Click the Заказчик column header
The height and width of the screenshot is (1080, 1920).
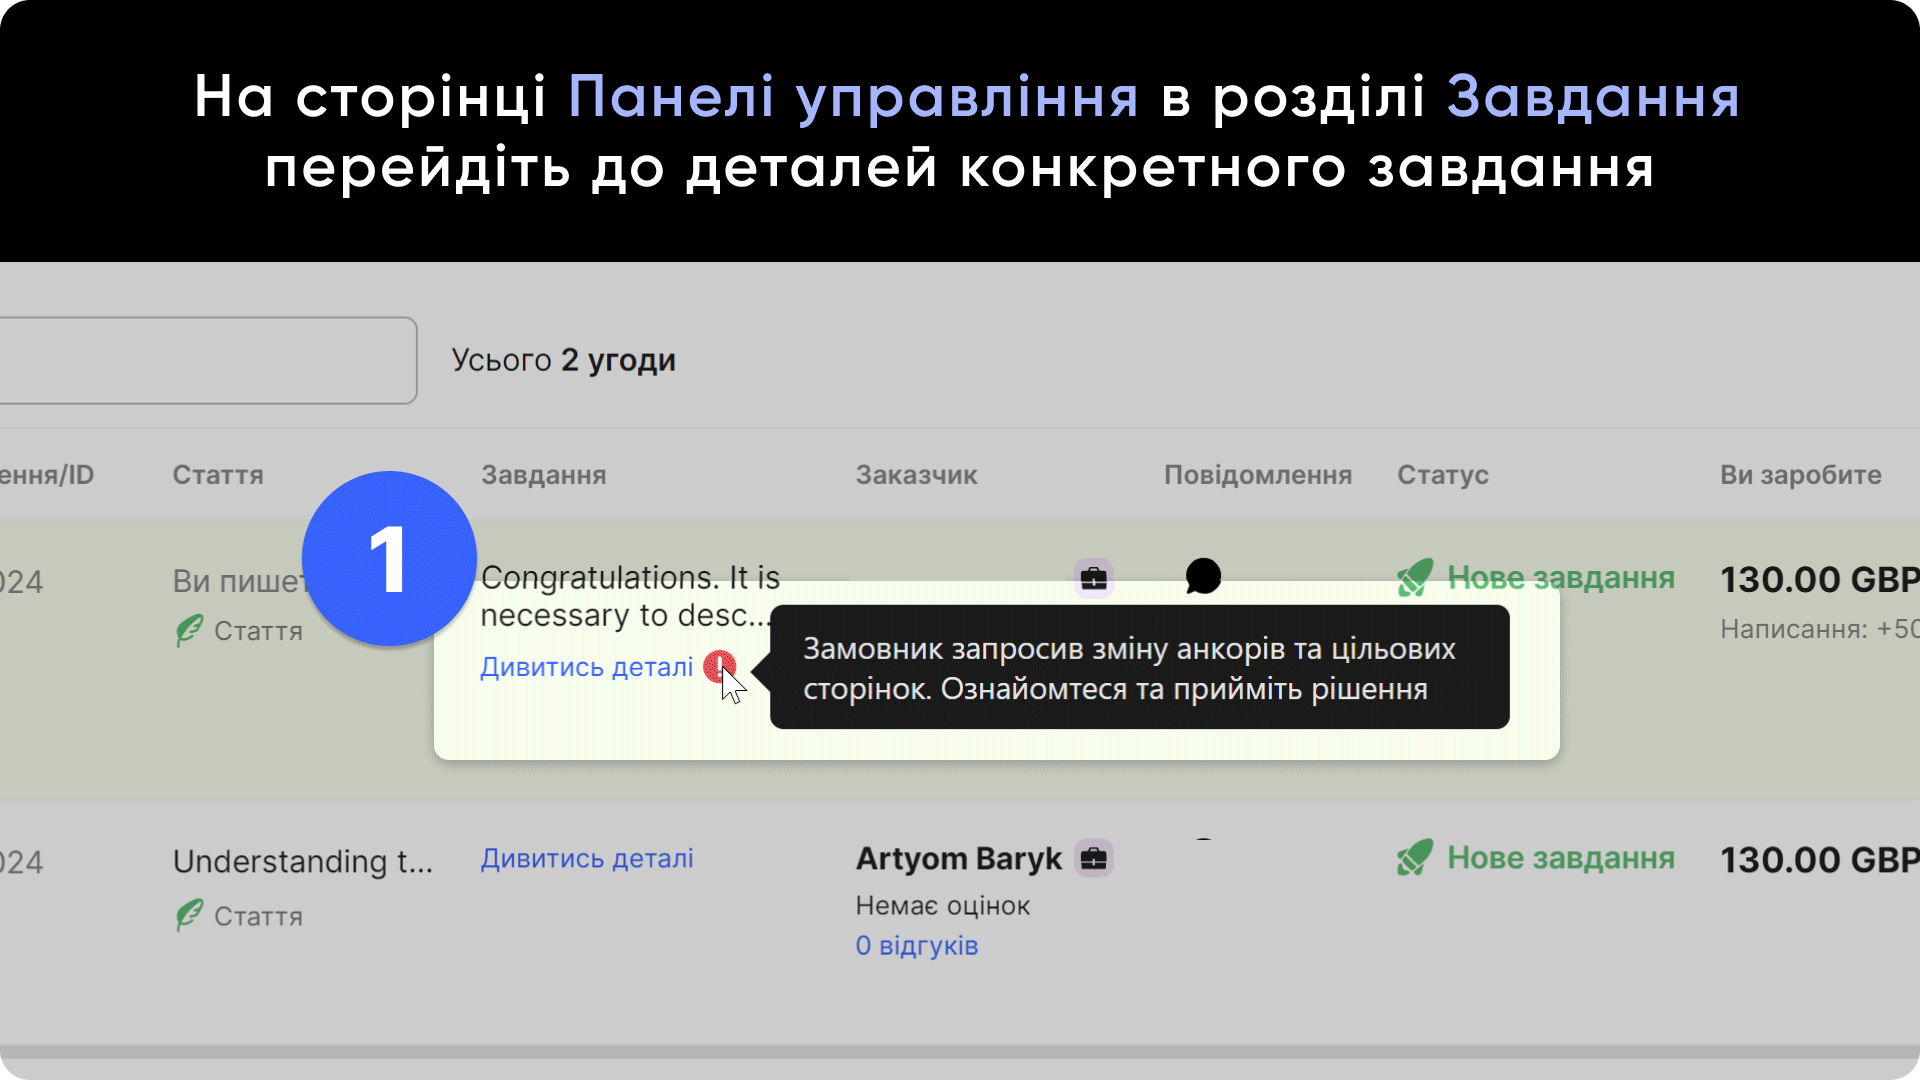click(x=916, y=475)
